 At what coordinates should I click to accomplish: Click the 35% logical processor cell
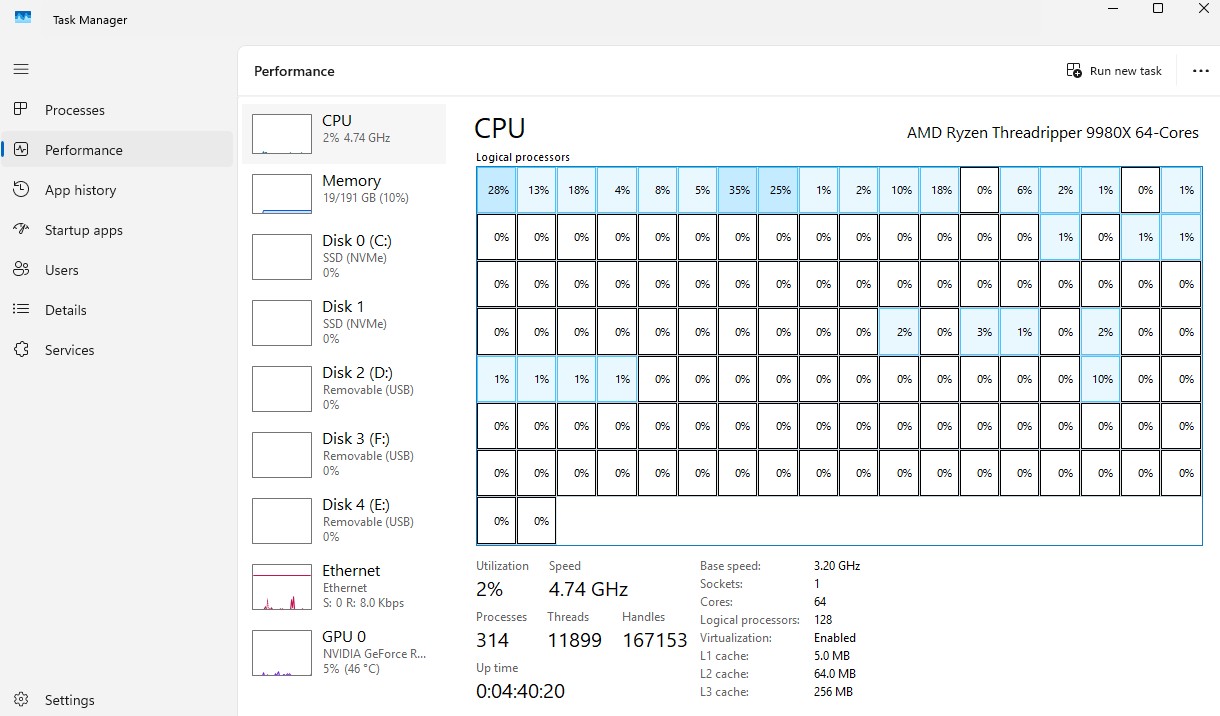738,190
